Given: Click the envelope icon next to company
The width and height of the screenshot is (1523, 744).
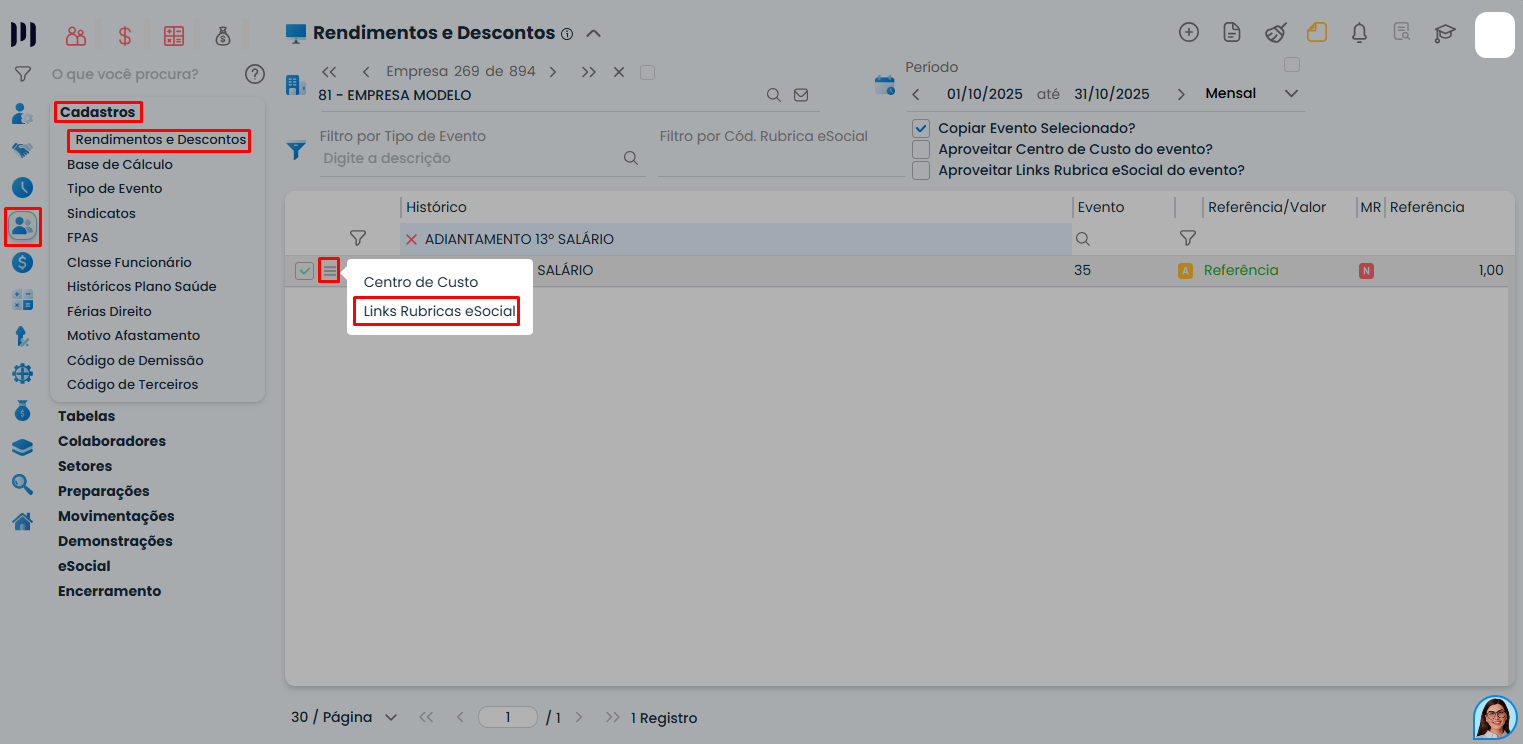Looking at the screenshot, I should (801, 95).
